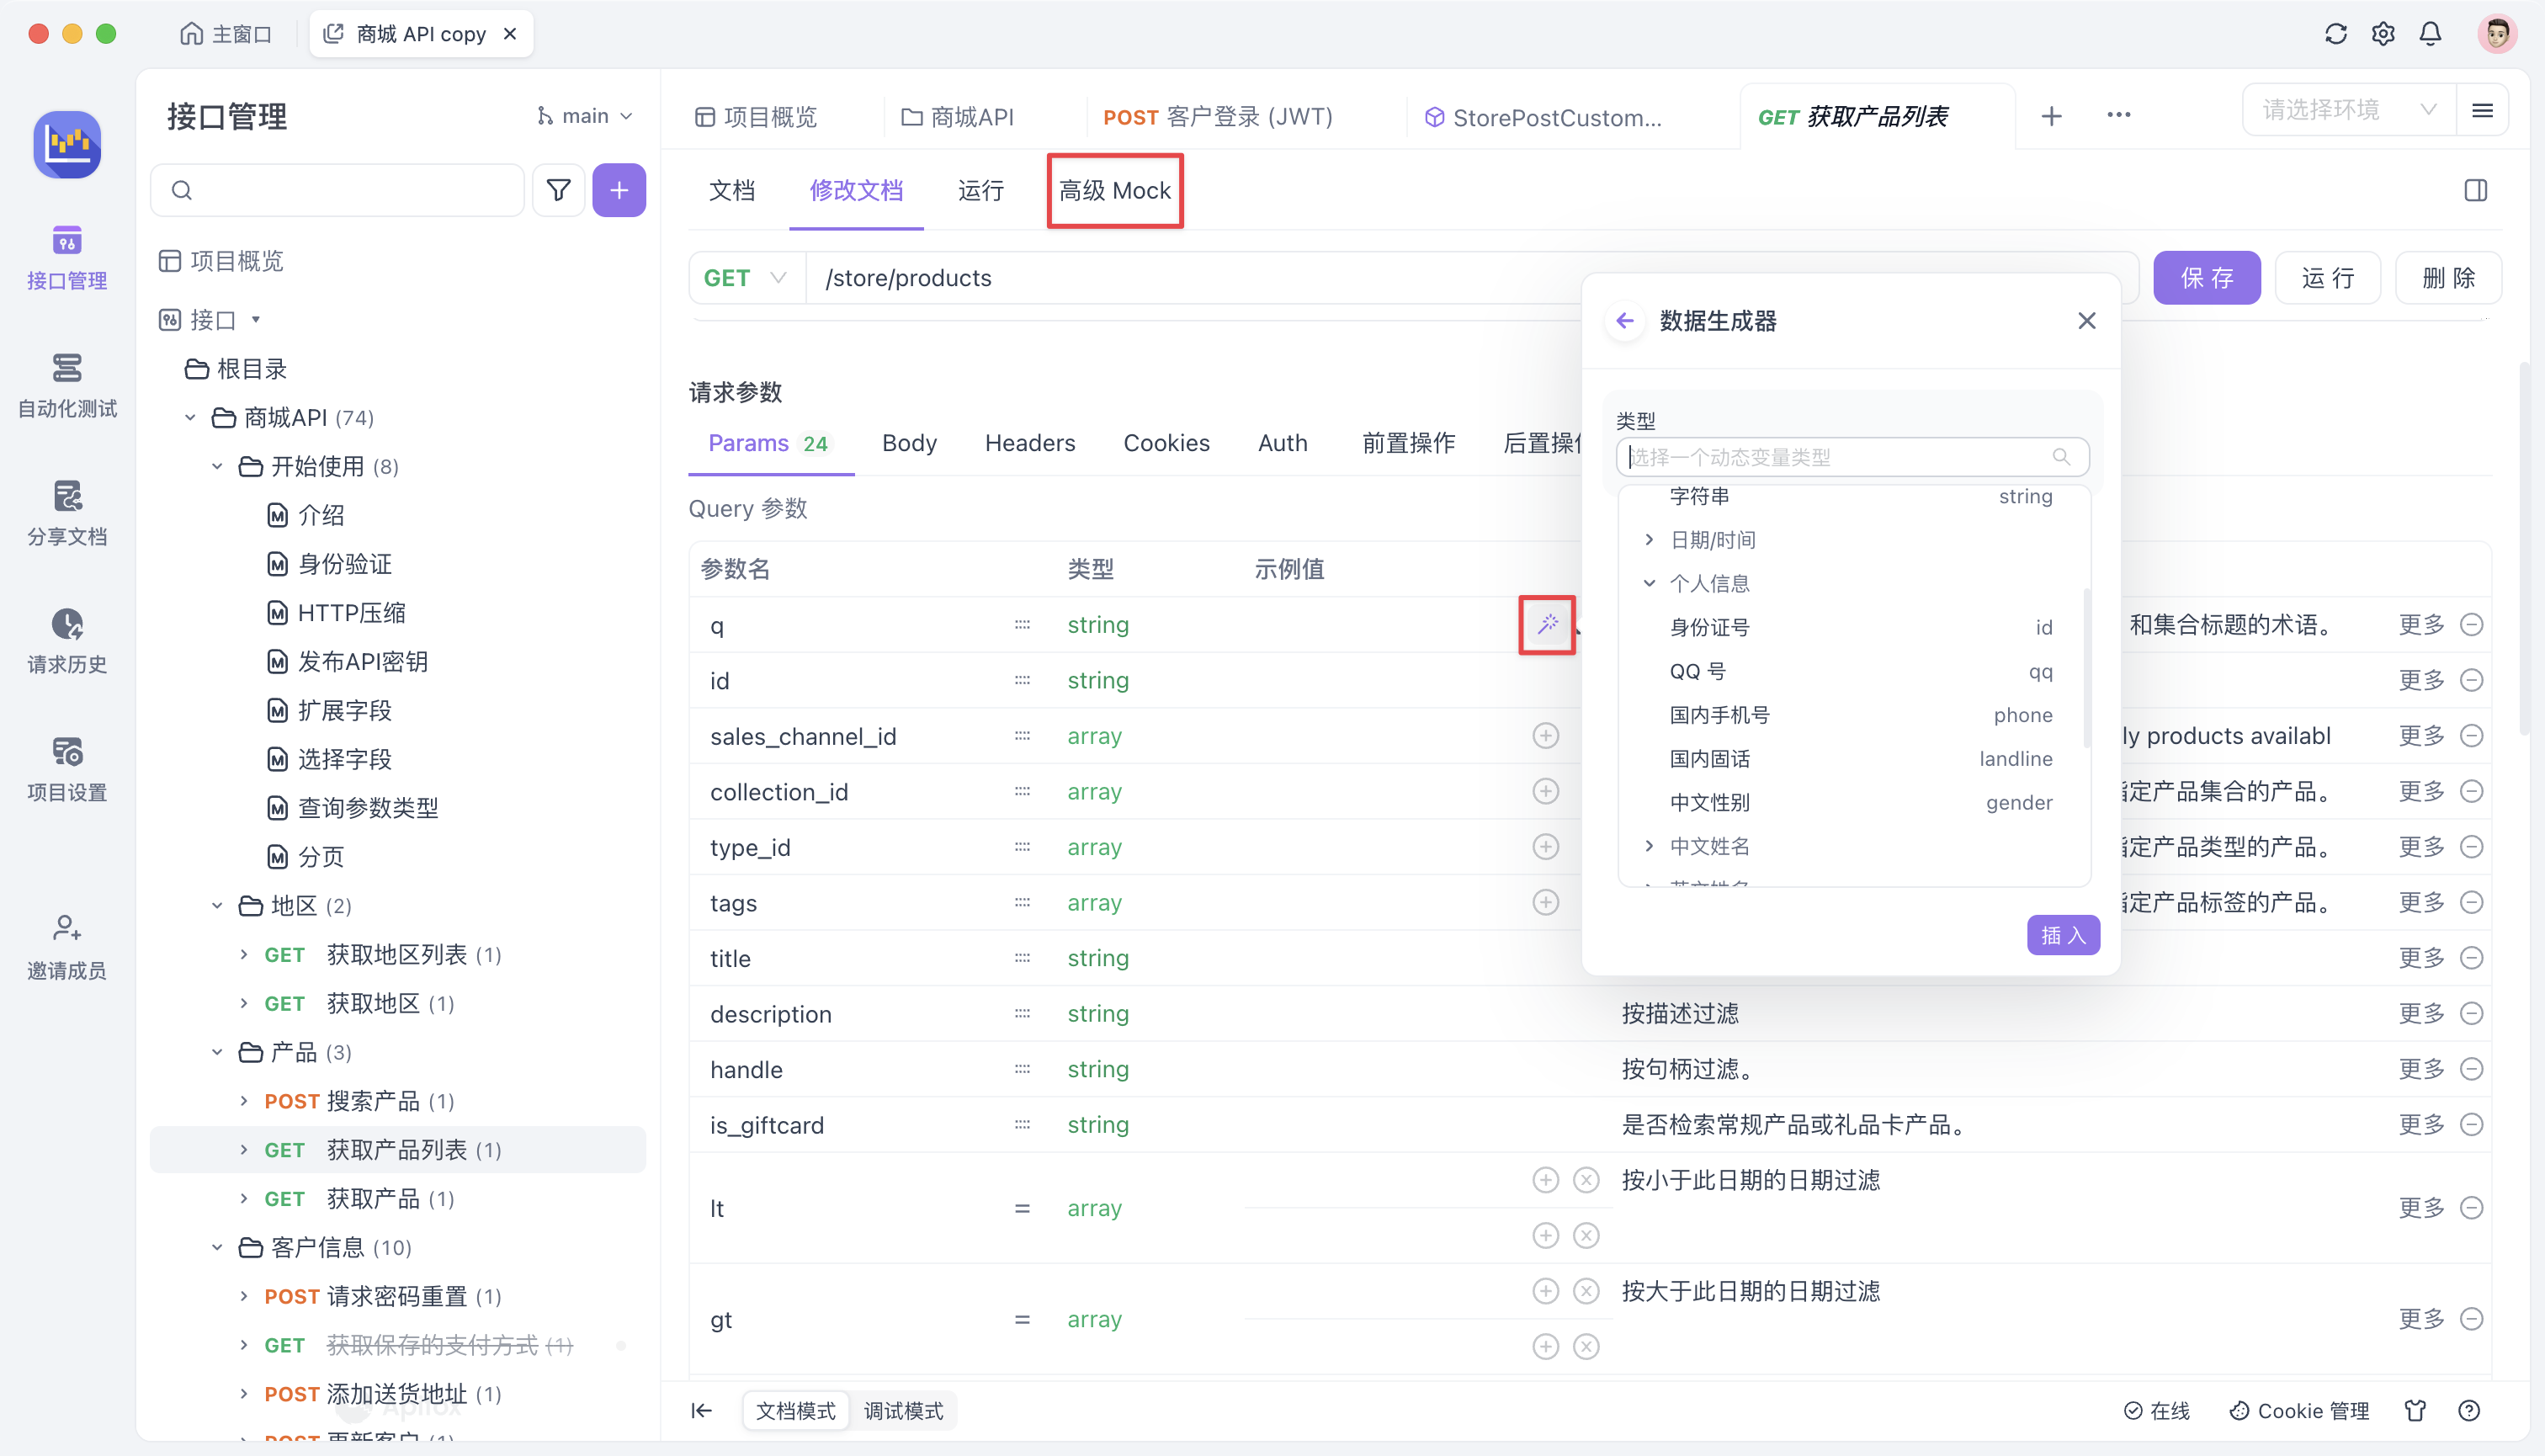Go to 分享文档 section
Image resolution: width=2545 pixels, height=1456 pixels.
coord(67,514)
